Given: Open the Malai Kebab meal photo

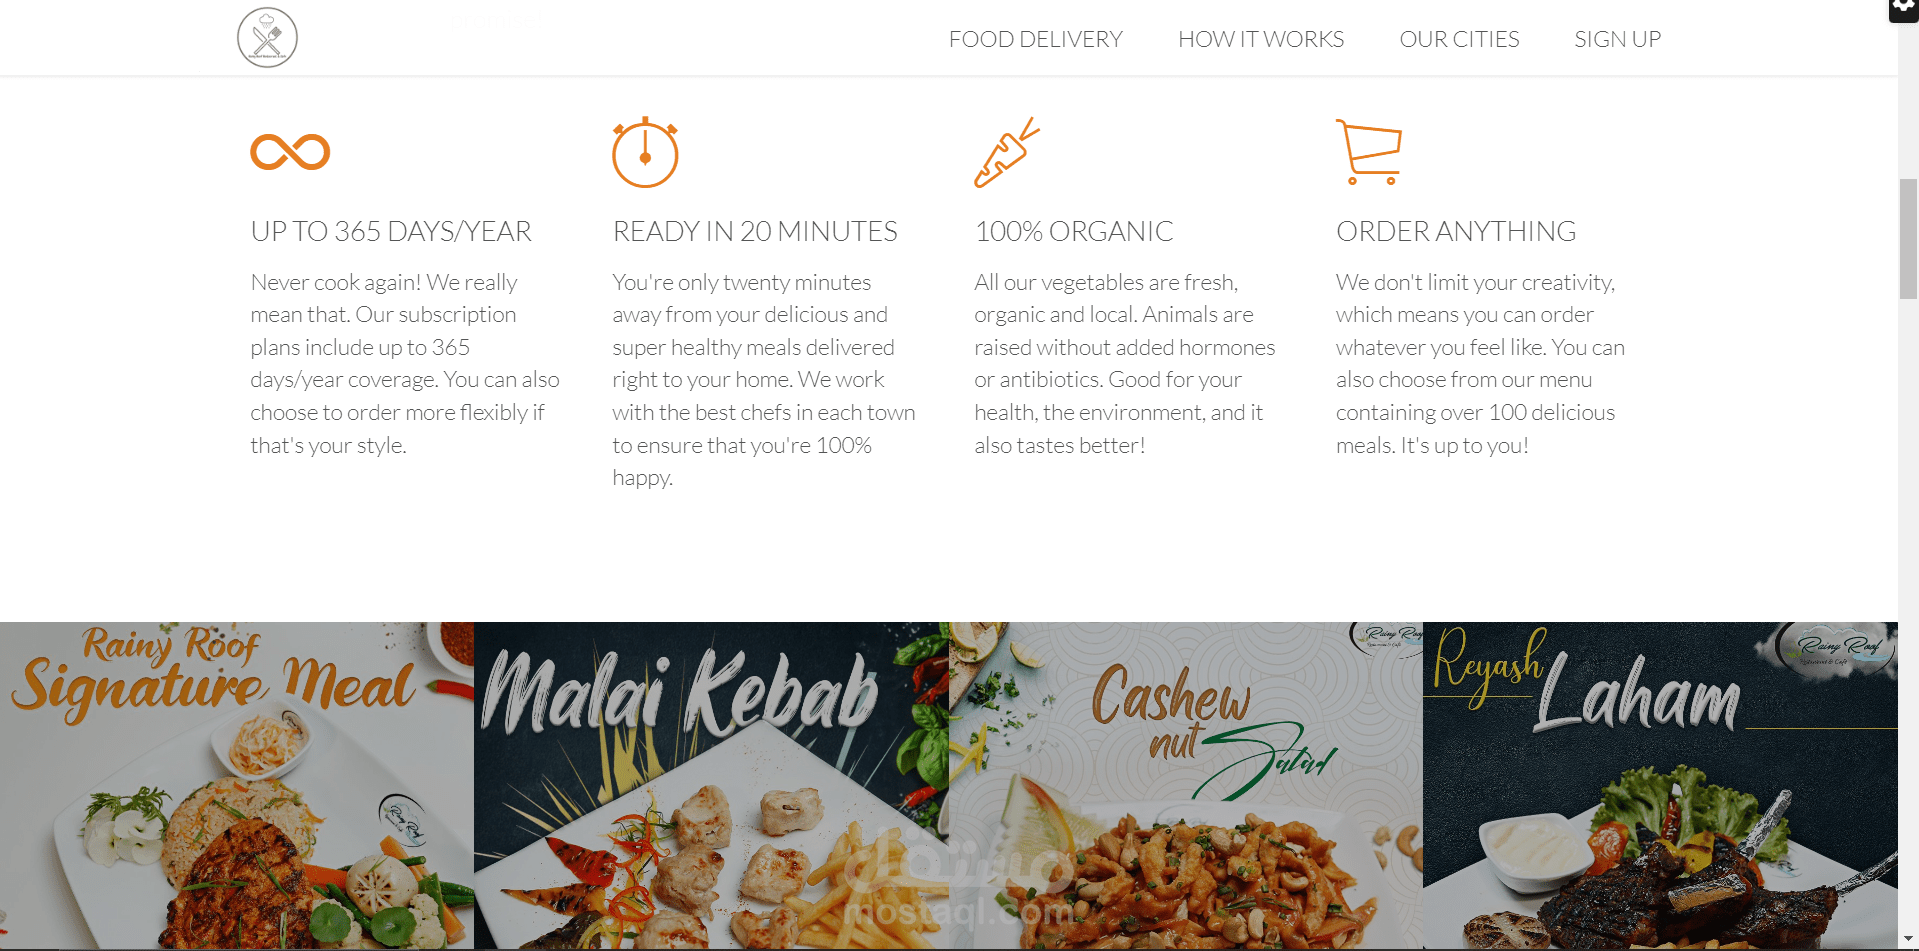Looking at the screenshot, I should coord(711,786).
